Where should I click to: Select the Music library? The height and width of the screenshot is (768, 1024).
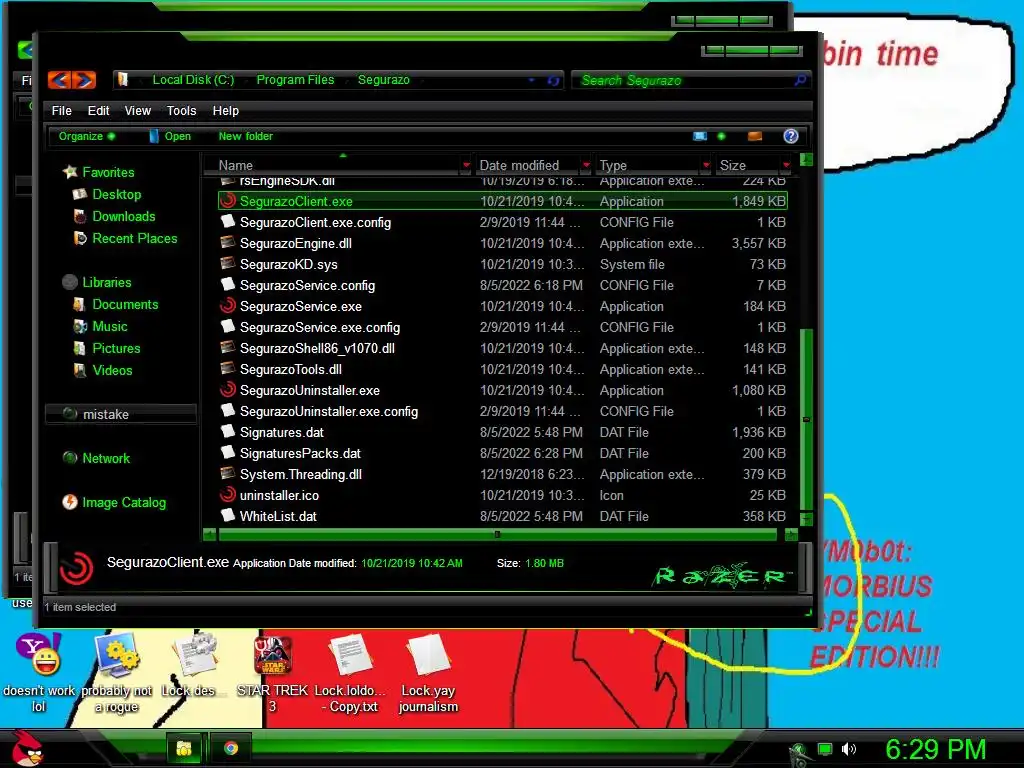click(110, 327)
